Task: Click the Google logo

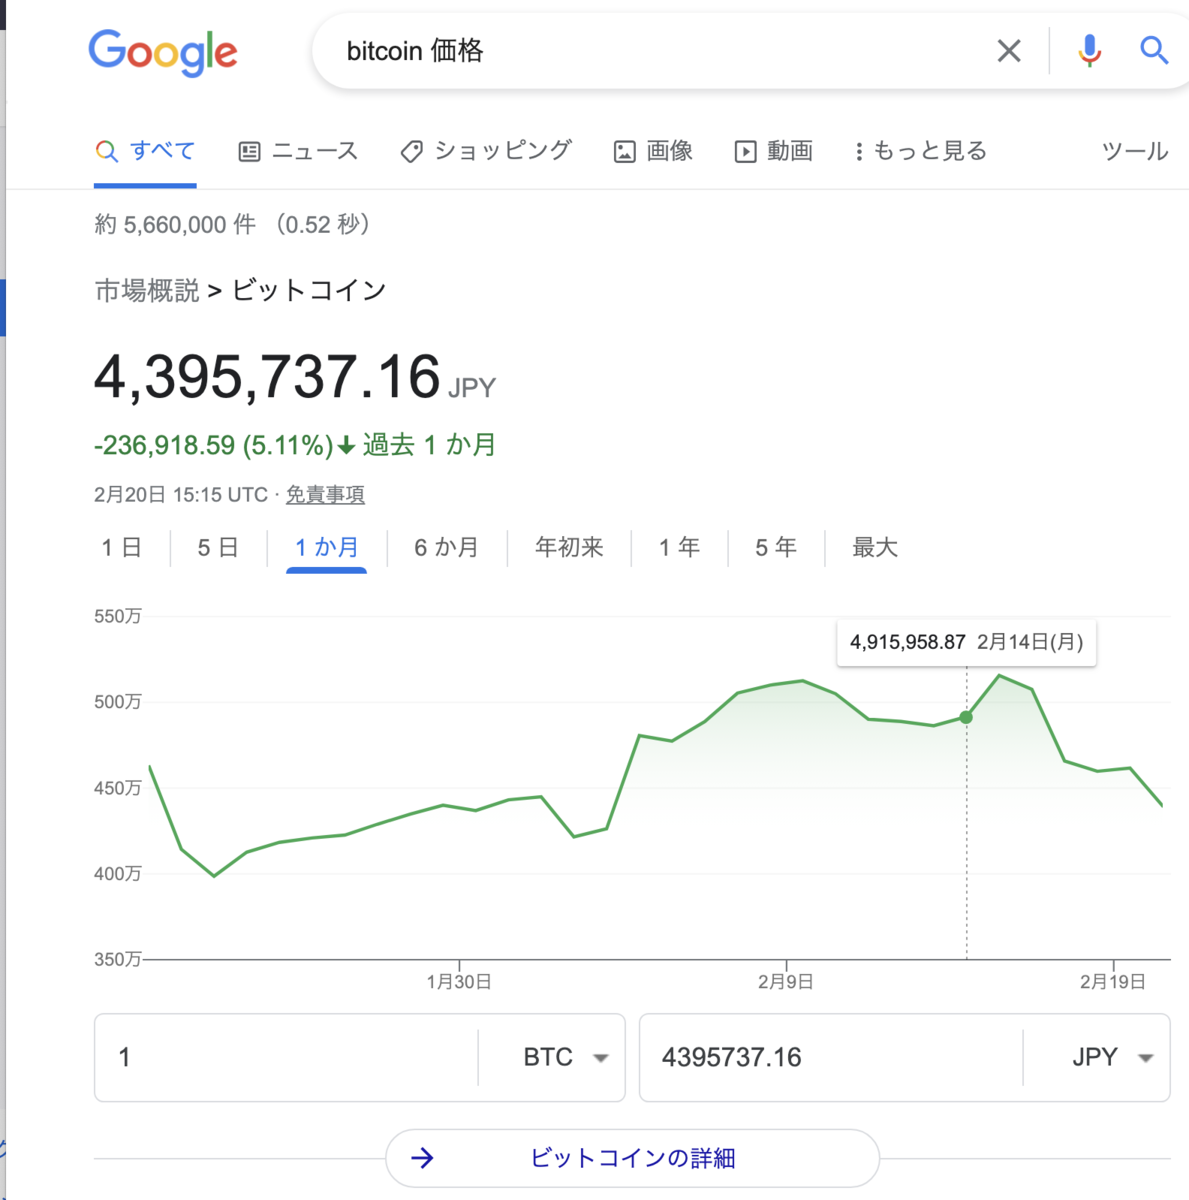Action: 163,52
